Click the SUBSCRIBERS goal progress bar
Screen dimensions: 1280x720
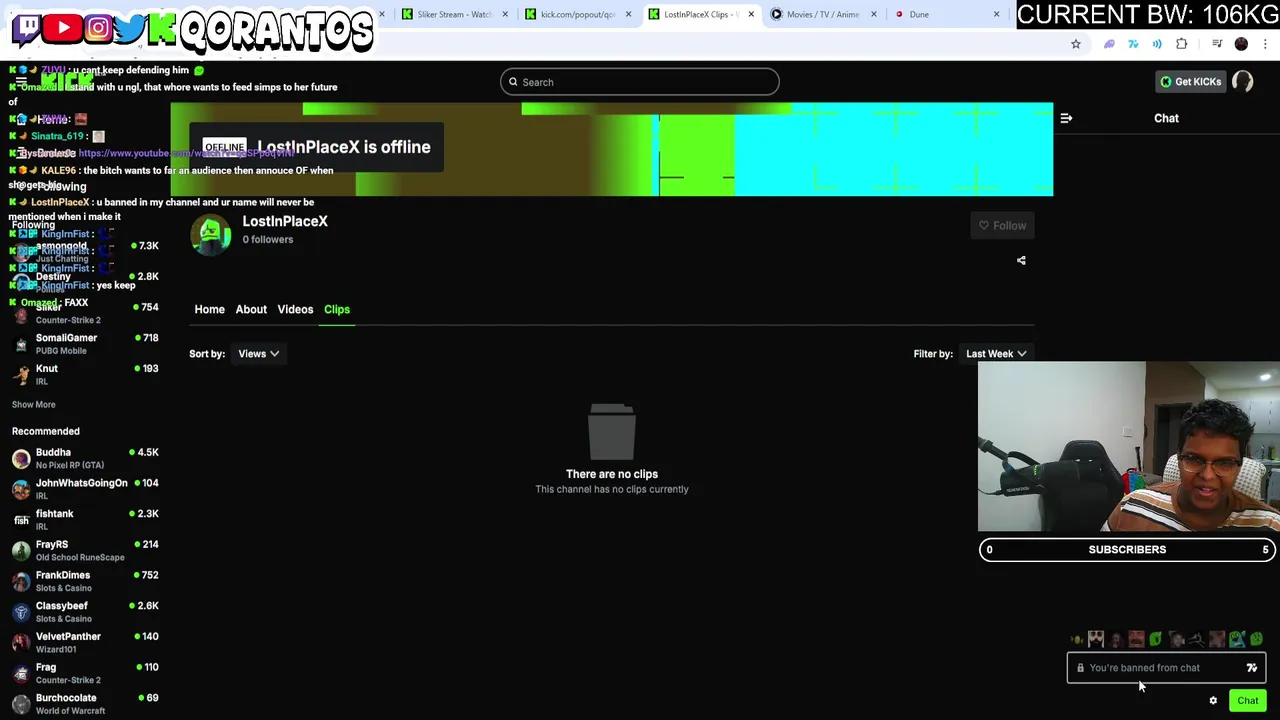[x=1127, y=549]
